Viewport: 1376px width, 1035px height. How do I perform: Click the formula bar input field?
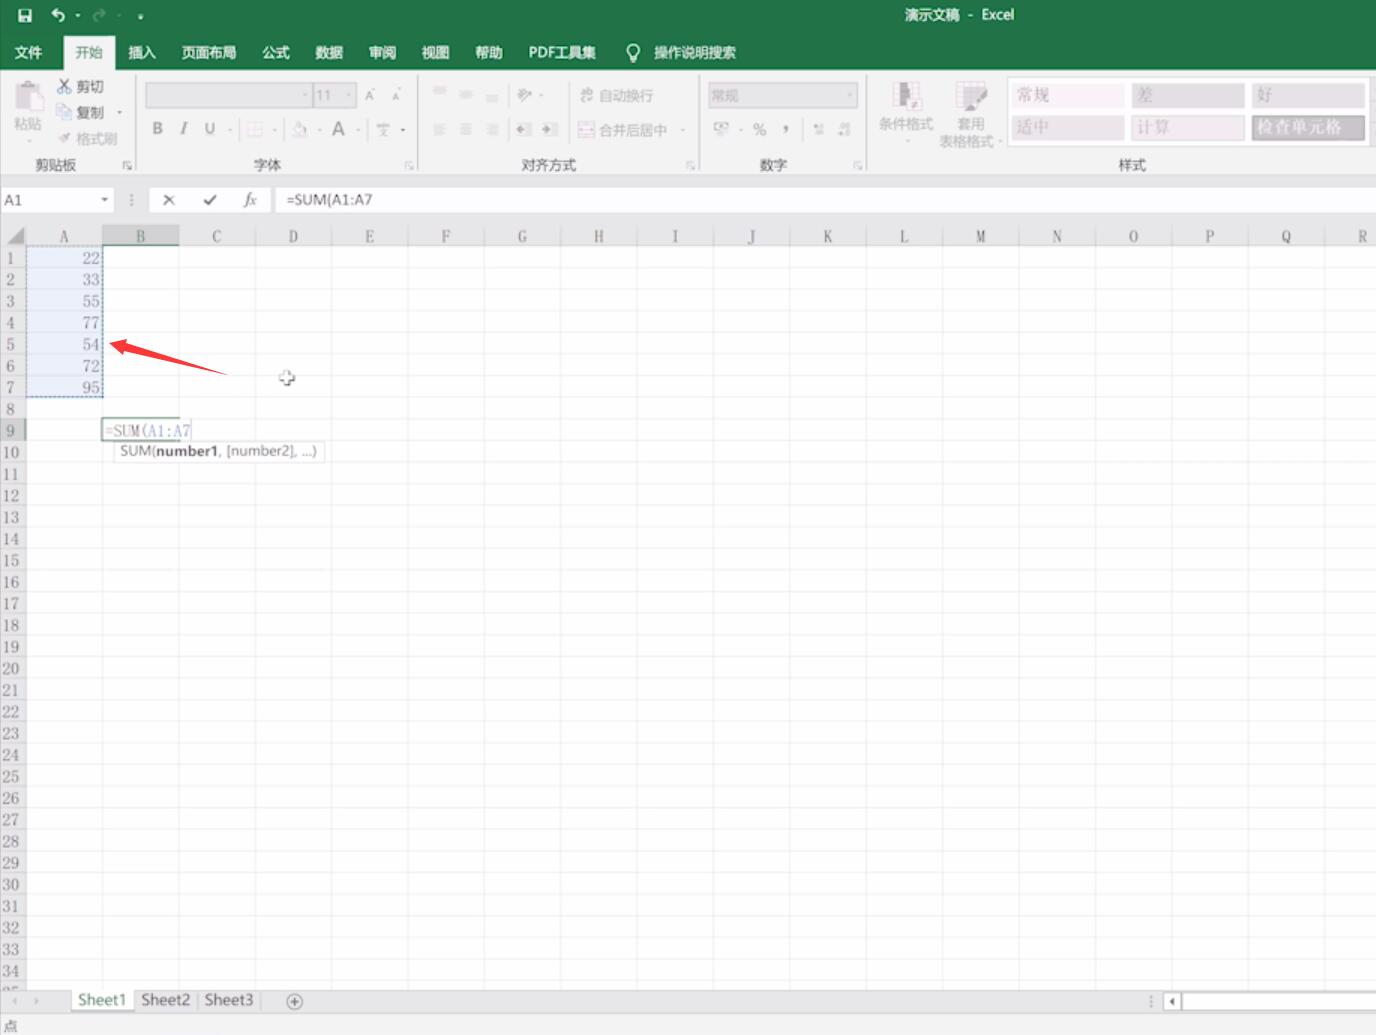point(824,200)
